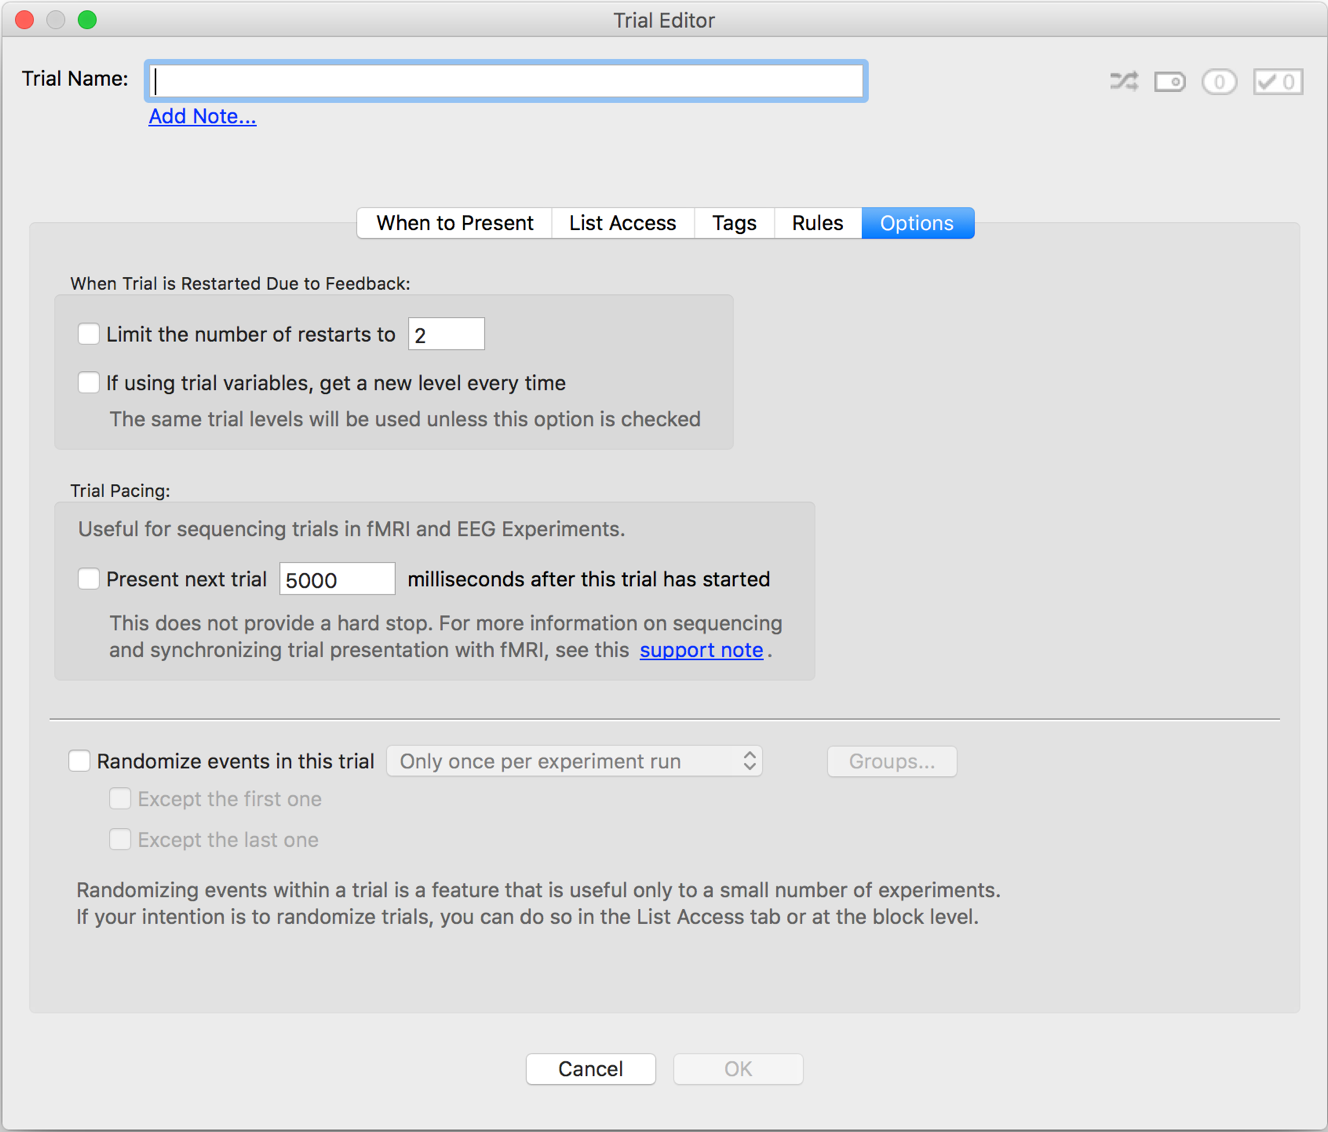Click into the Trial Name field
This screenshot has height=1132, width=1328.
click(x=506, y=81)
